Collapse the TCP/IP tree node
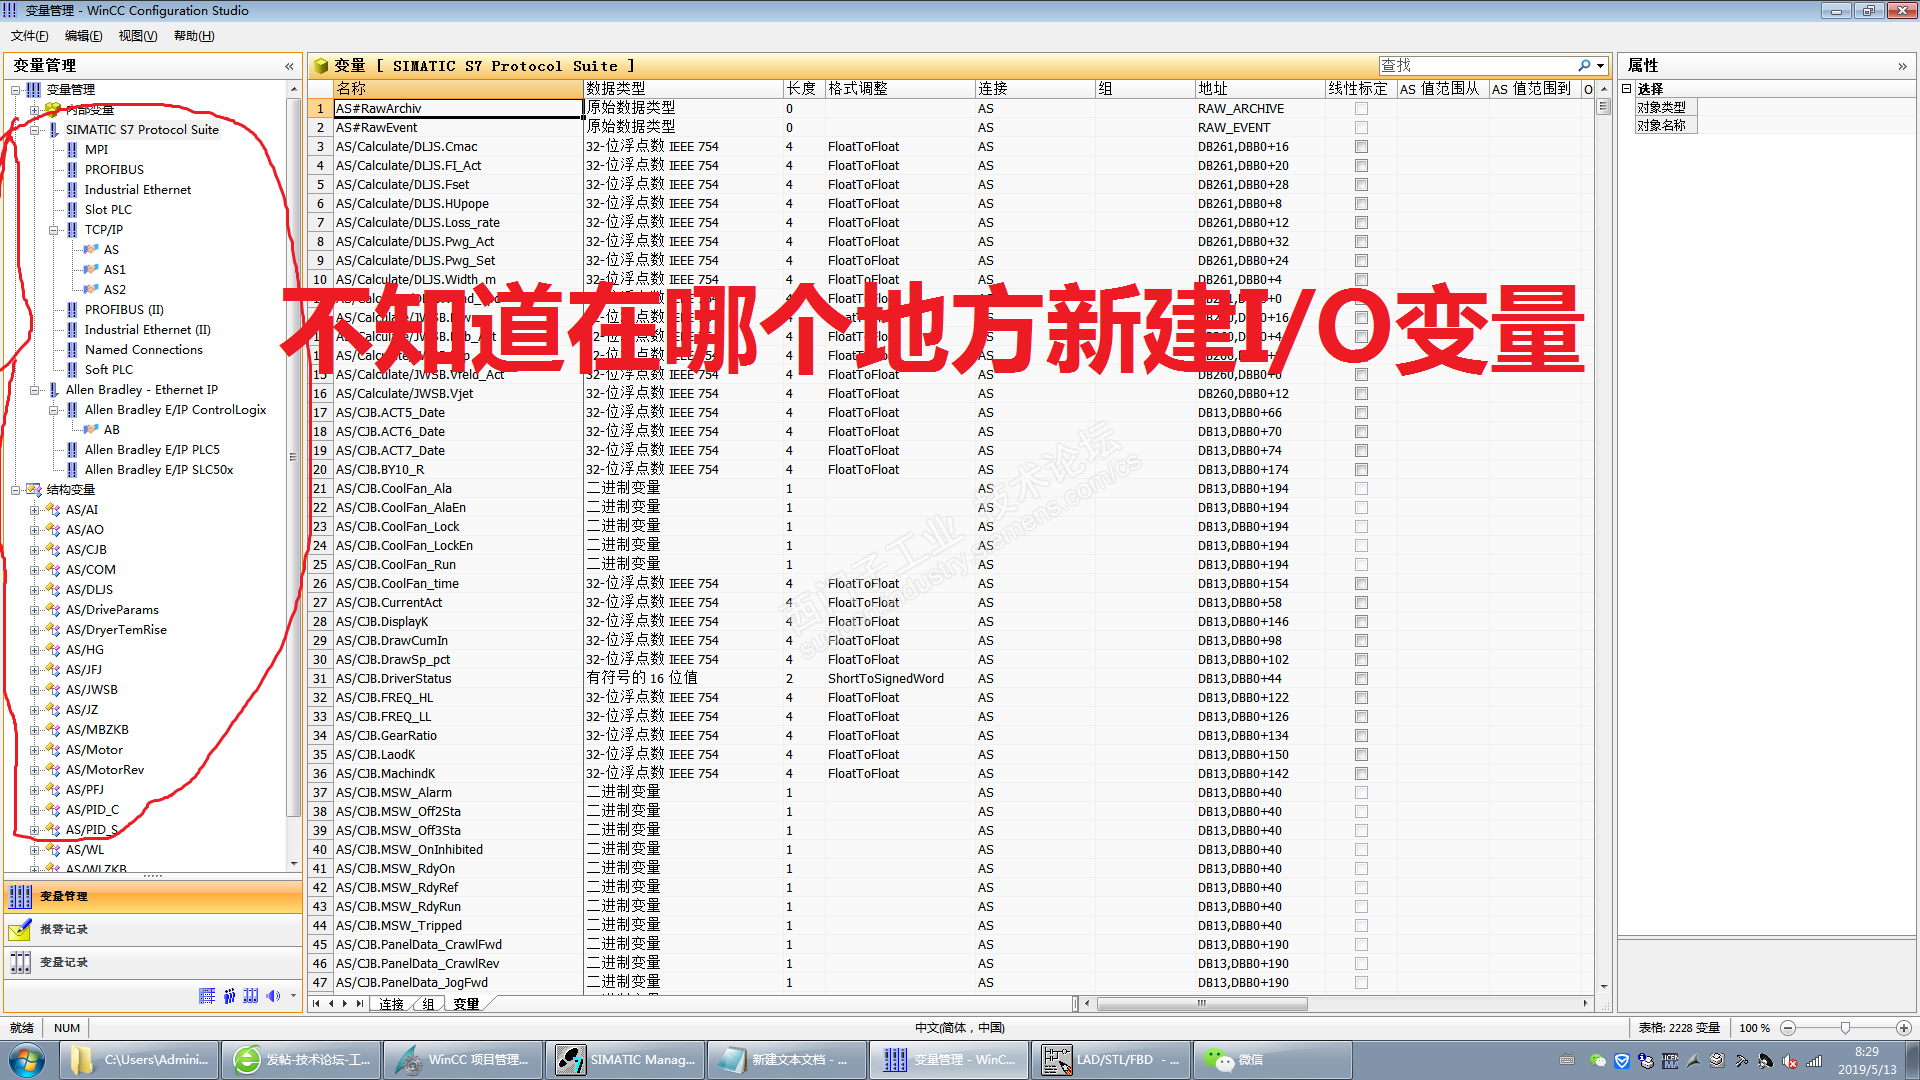1920x1080 pixels. click(54, 230)
